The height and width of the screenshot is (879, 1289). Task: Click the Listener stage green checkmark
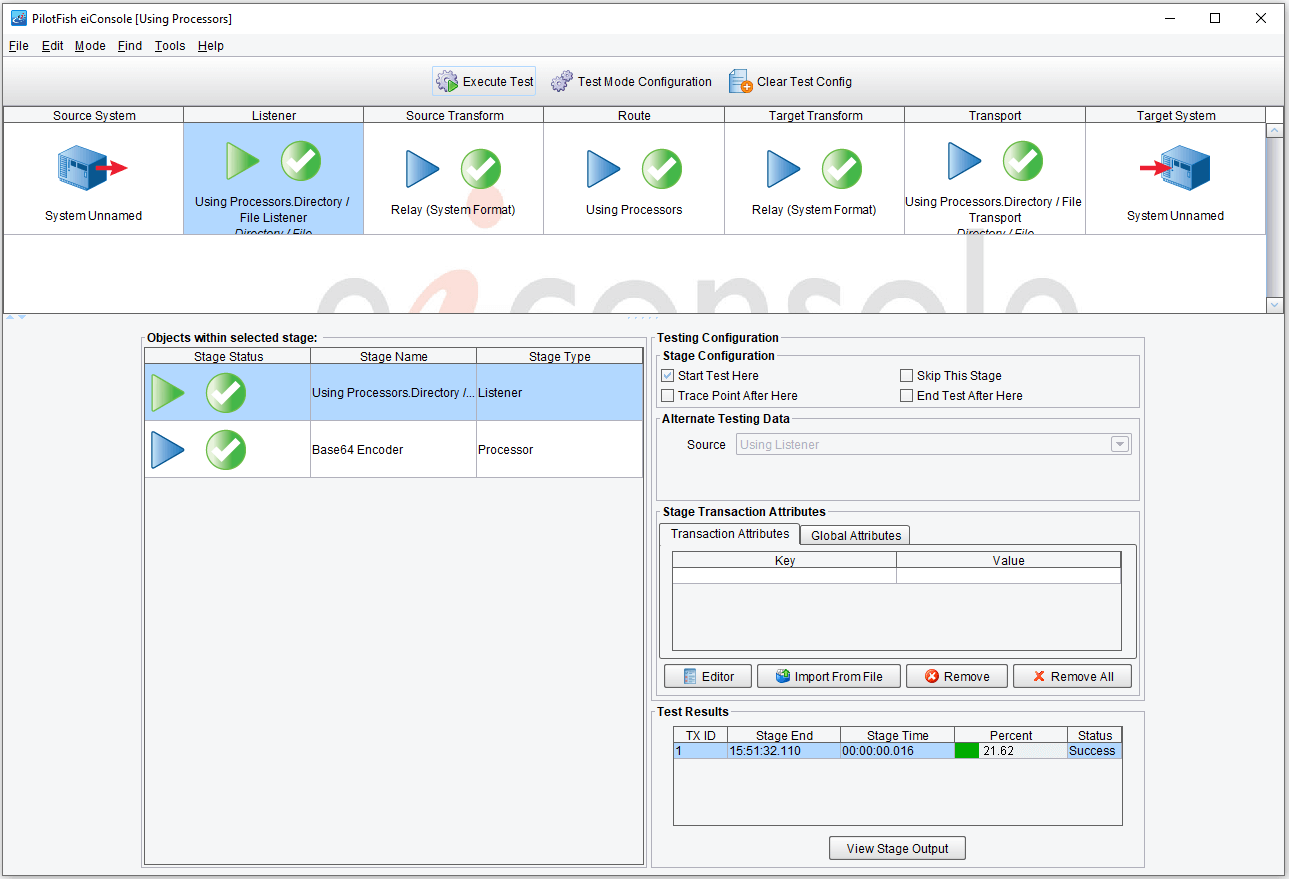coord(300,161)
